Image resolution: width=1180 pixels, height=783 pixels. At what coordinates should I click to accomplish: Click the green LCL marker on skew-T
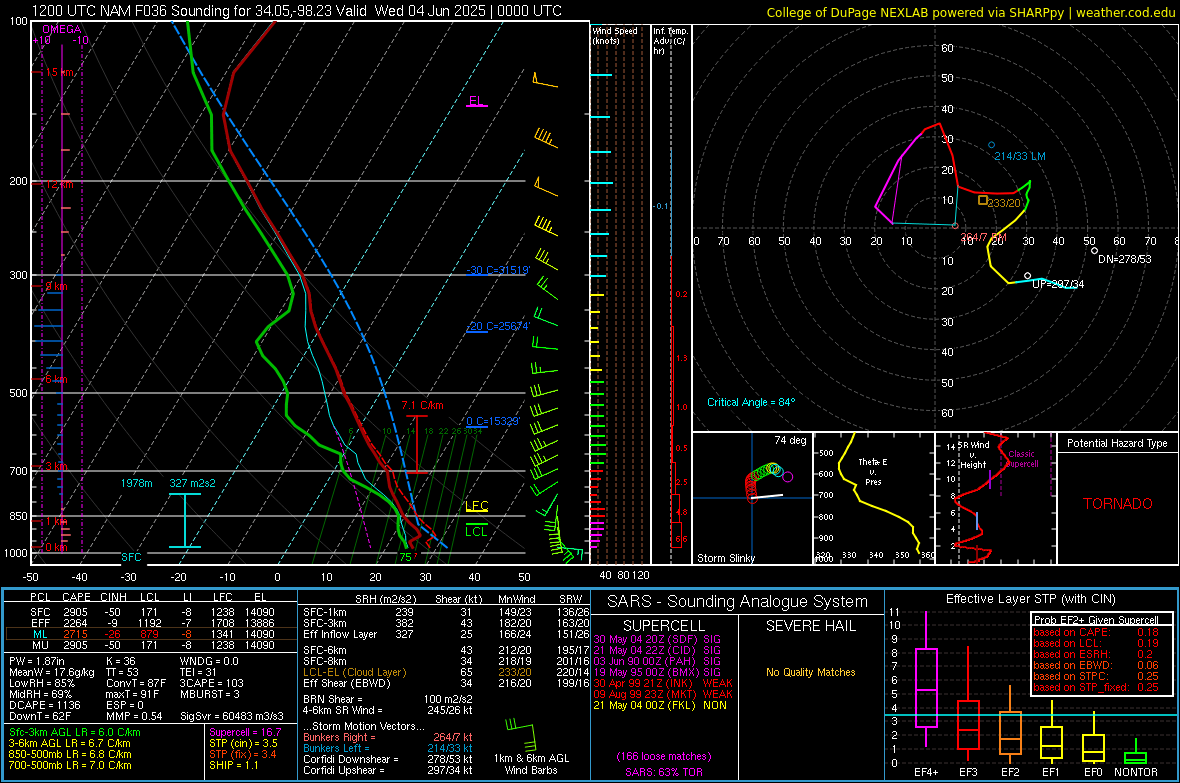point(476,532)
